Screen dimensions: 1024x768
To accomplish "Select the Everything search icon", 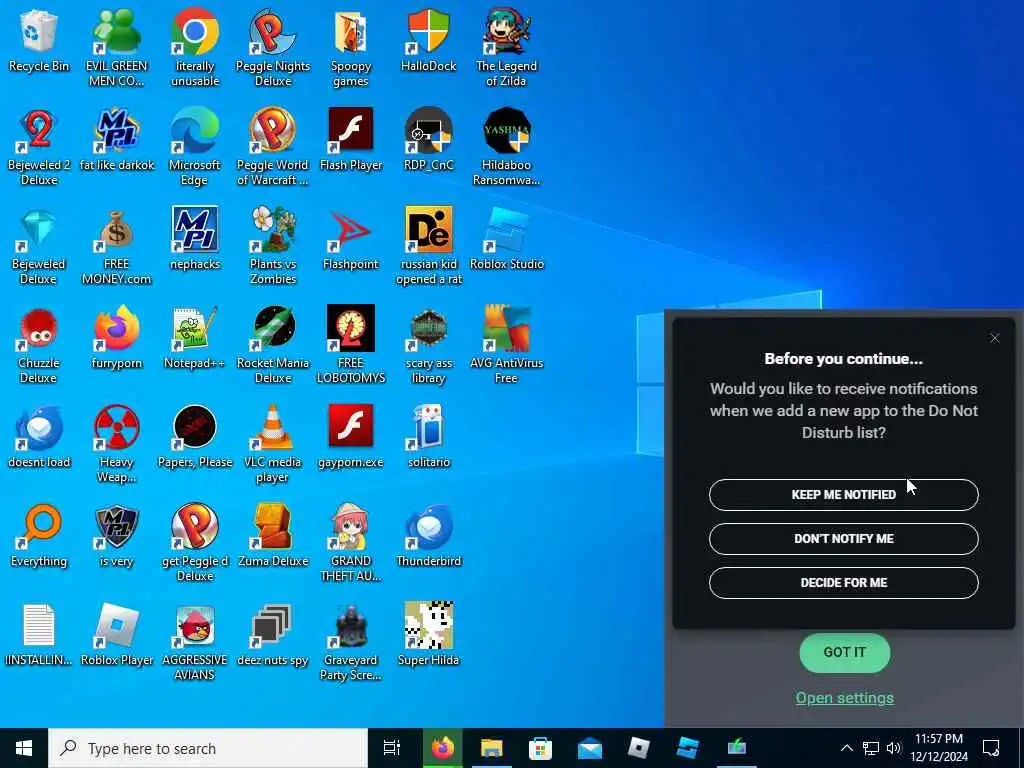I will pos(39,526).
